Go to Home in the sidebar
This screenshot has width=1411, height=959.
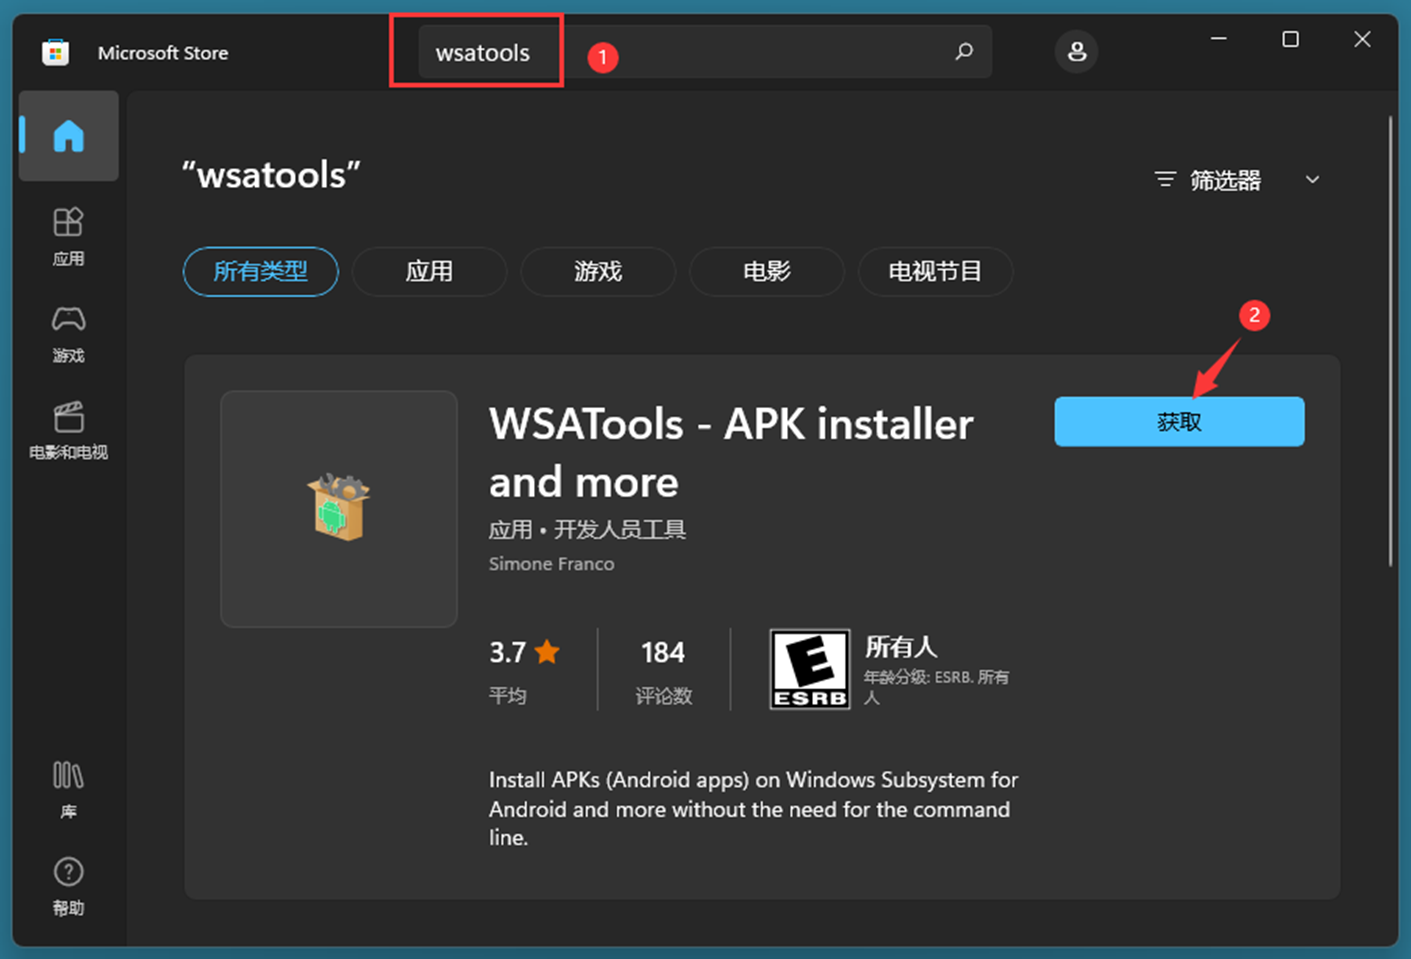point(69,136)
